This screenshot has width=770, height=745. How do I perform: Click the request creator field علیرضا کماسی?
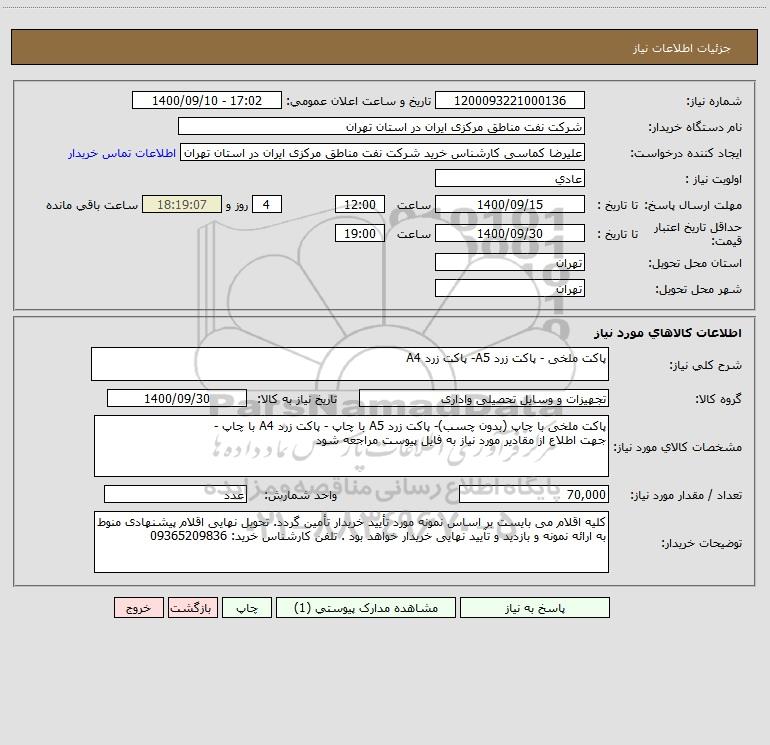point(383,153)
